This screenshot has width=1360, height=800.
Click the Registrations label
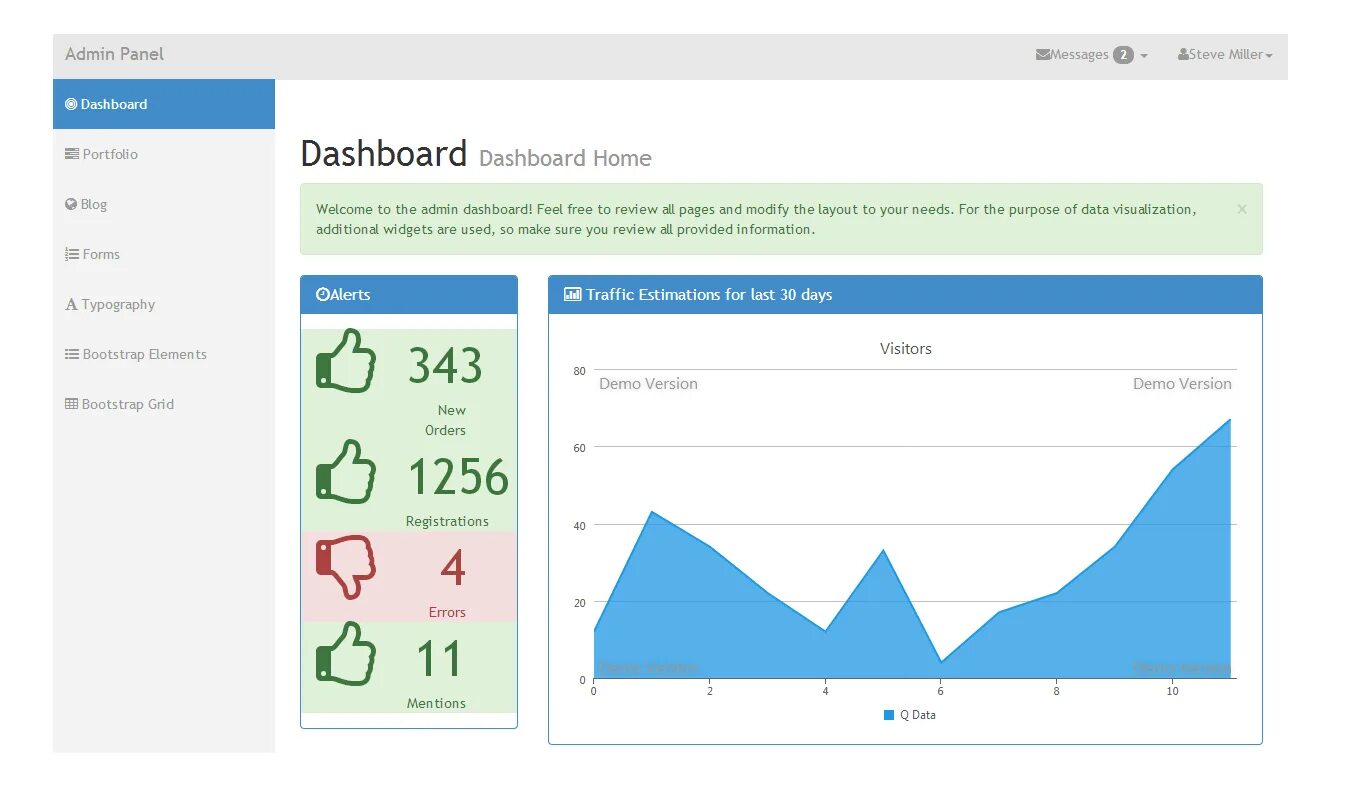(447, 521)
